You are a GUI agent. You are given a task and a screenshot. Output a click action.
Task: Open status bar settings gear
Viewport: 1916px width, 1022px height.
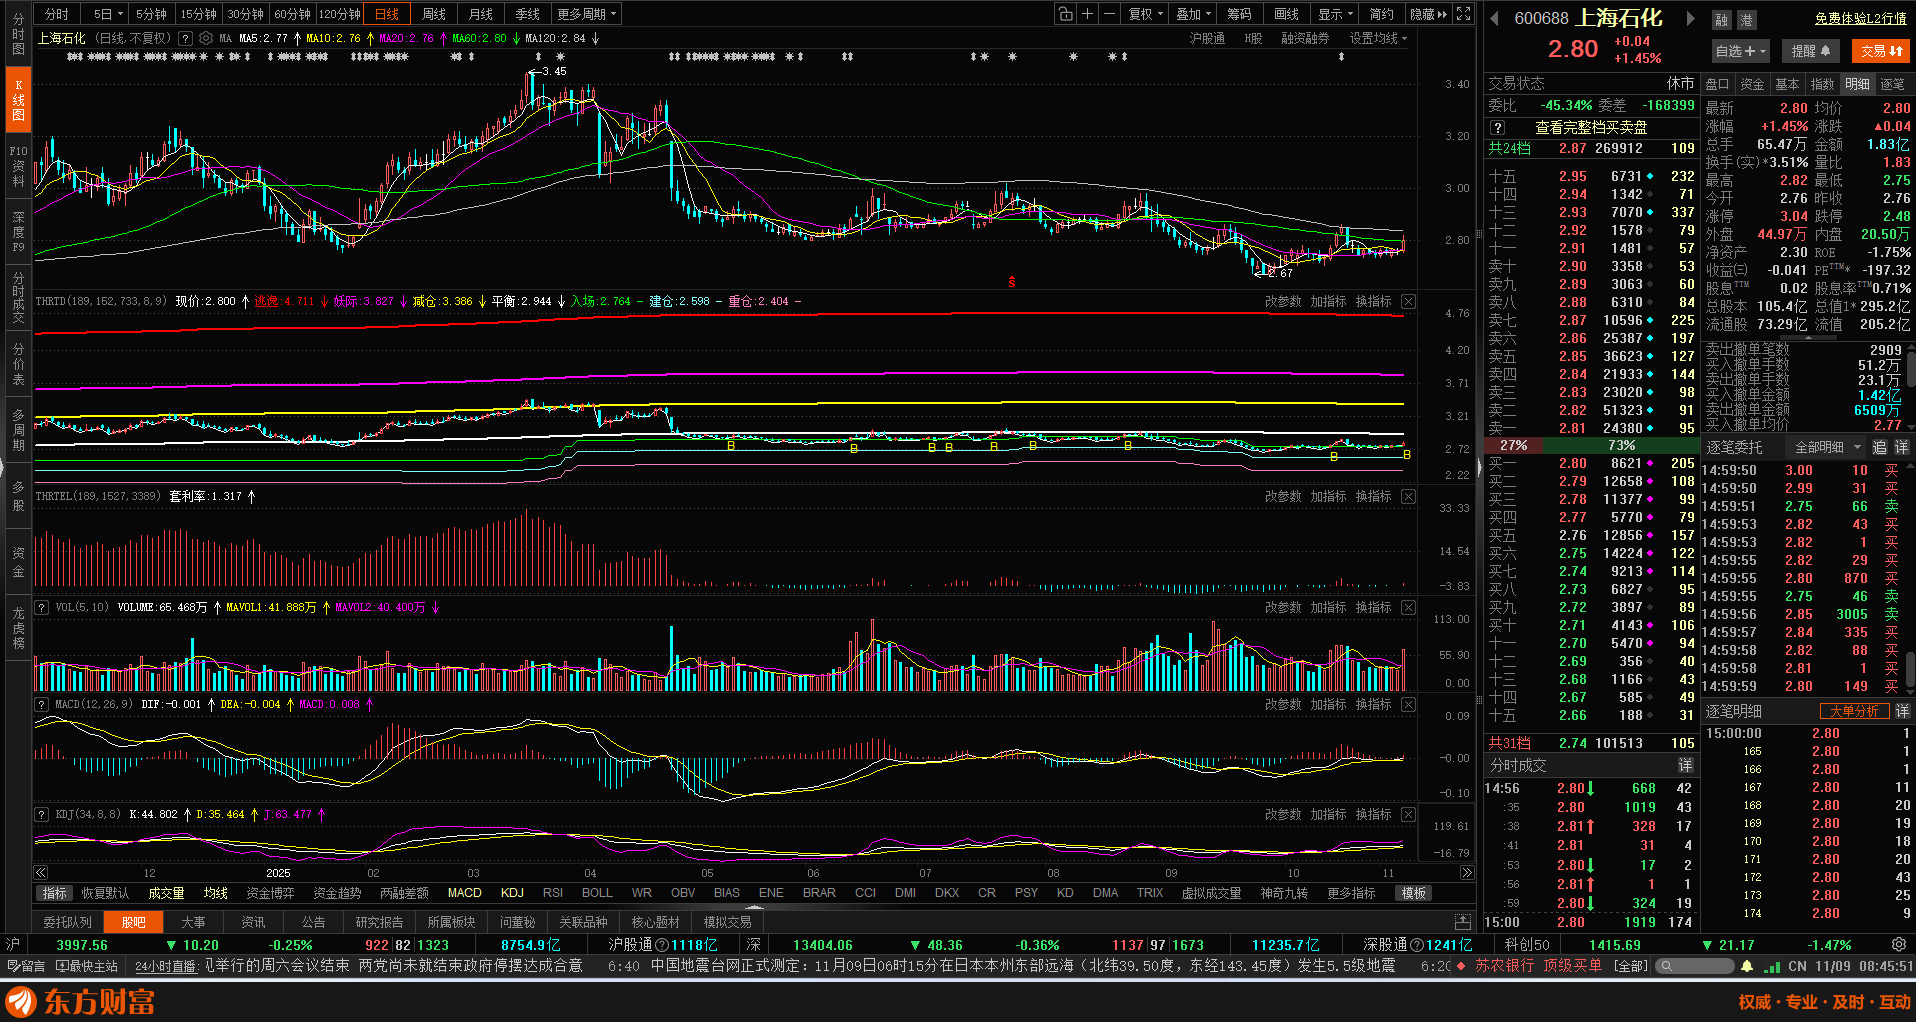1899,945
